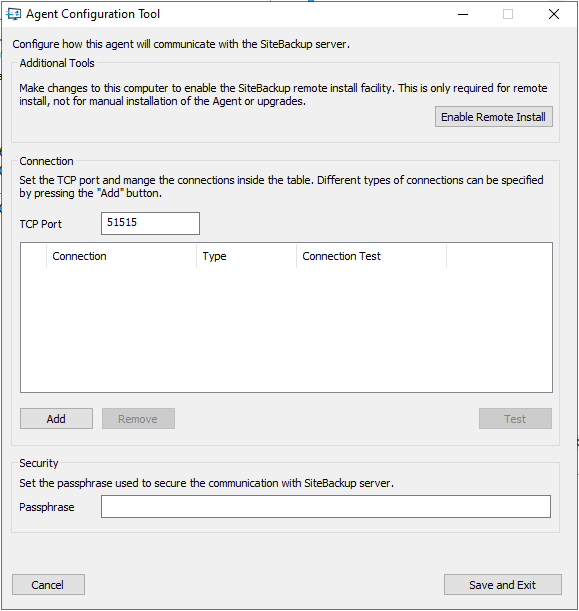The height and width of the screenshot is (611, 579).
Task: Click the Agent Configuration Tool title bar icon
Action: pos(14,14)
